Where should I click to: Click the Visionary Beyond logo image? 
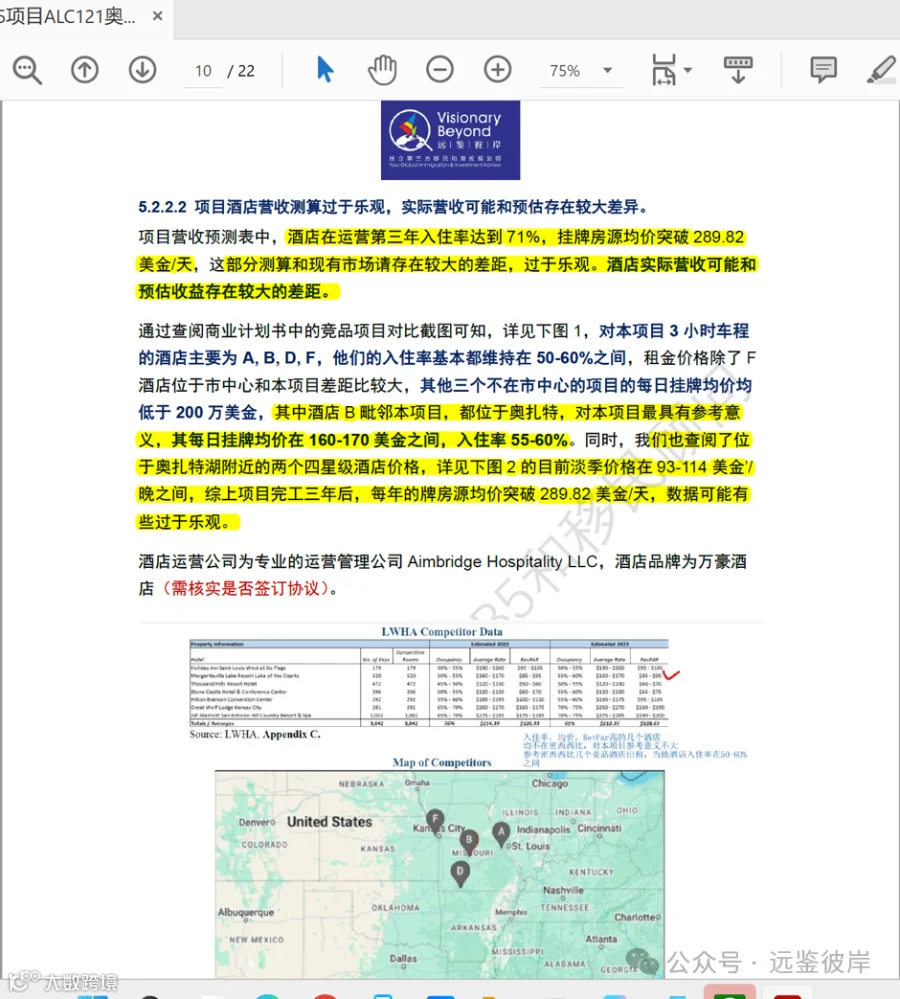(450, 140)
